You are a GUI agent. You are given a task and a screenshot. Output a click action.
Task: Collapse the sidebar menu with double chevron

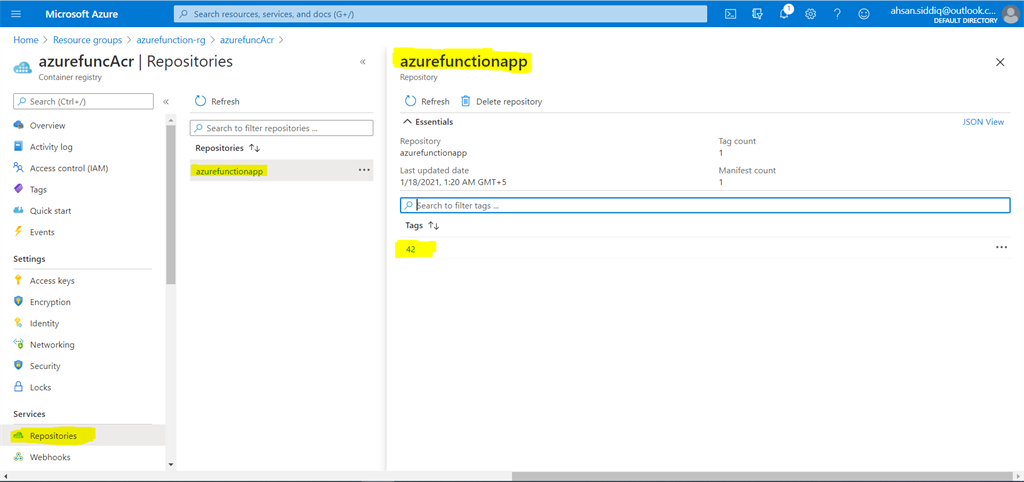pos(166,101)
